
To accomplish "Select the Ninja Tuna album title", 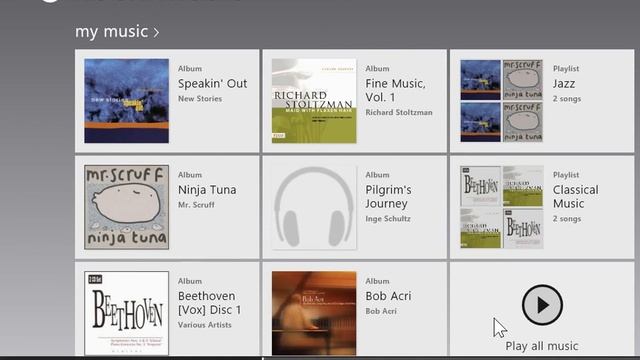I will (x=207, y=190).
